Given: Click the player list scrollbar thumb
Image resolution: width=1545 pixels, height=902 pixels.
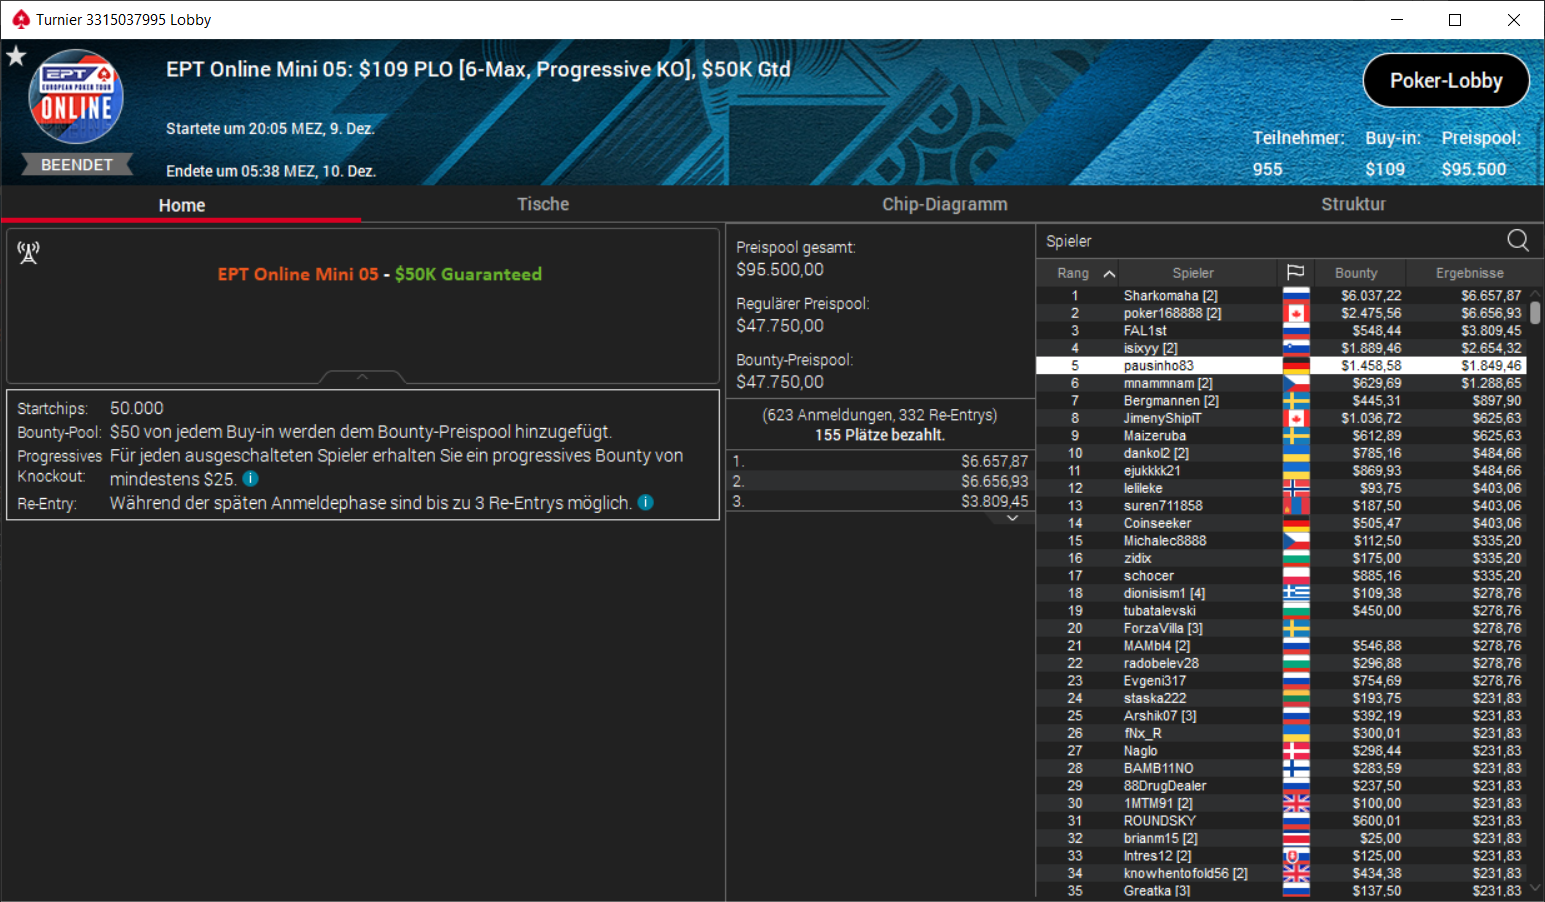Looking at the screenshot, I should (x=1535, y=312).
